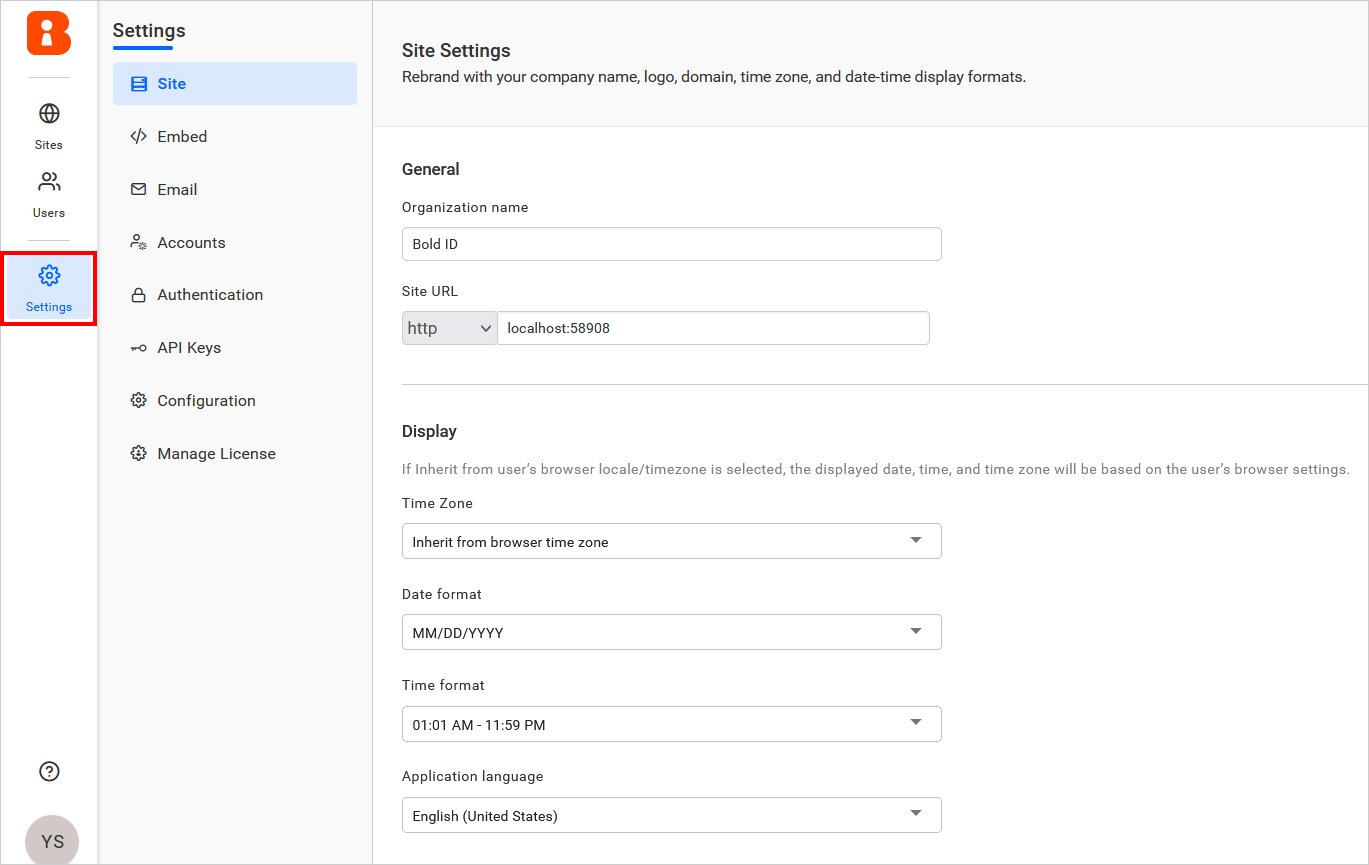The width and height of the screenshot is (1369, 865).
Task: Open Manage License page
Action: pyautogui.click(x=216, y=454)
